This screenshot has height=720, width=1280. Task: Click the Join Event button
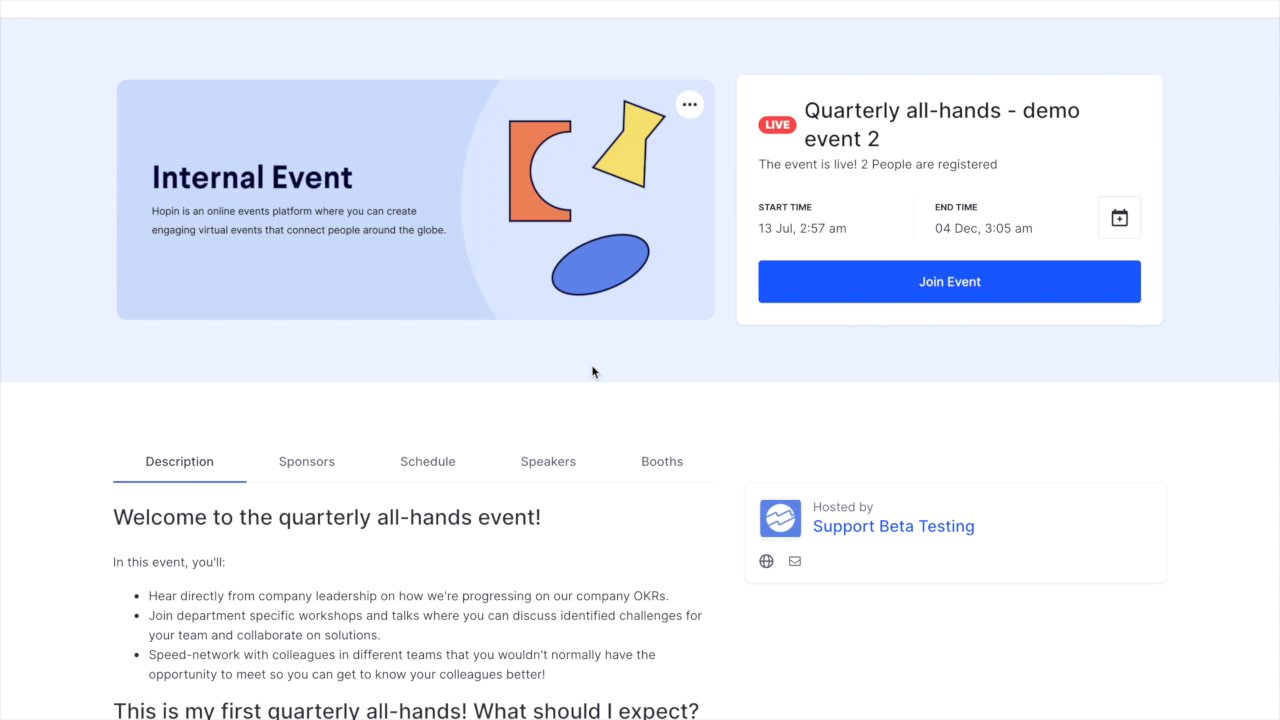[x=949, y=282]
